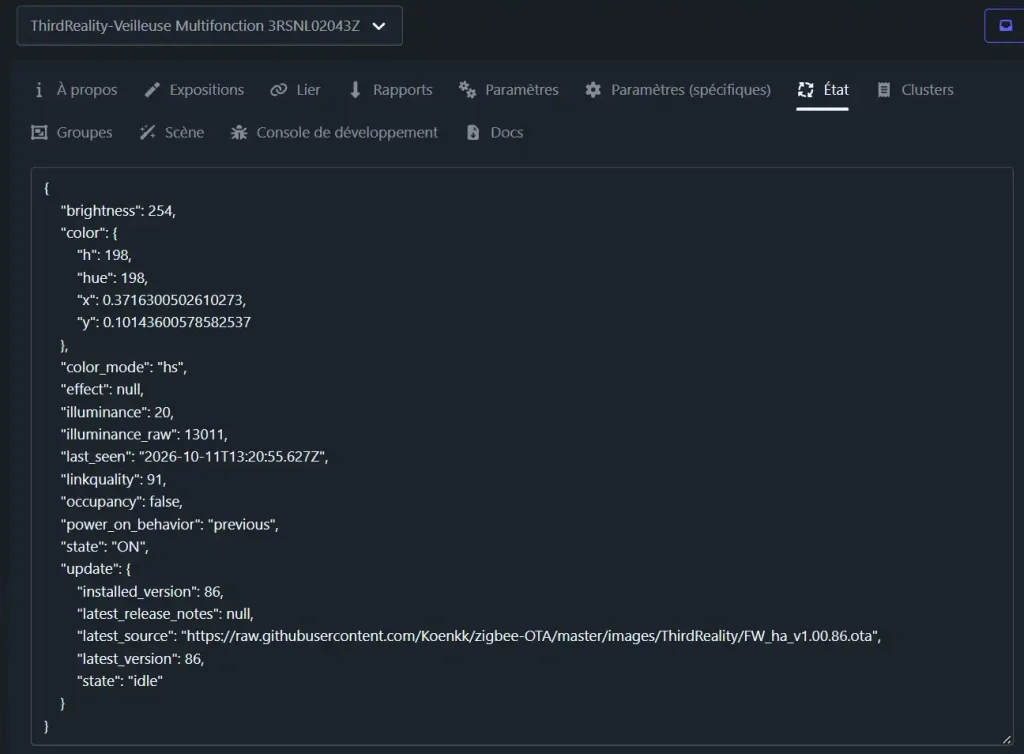Click the Docs file icon
1024x754 pixels.
473,133
